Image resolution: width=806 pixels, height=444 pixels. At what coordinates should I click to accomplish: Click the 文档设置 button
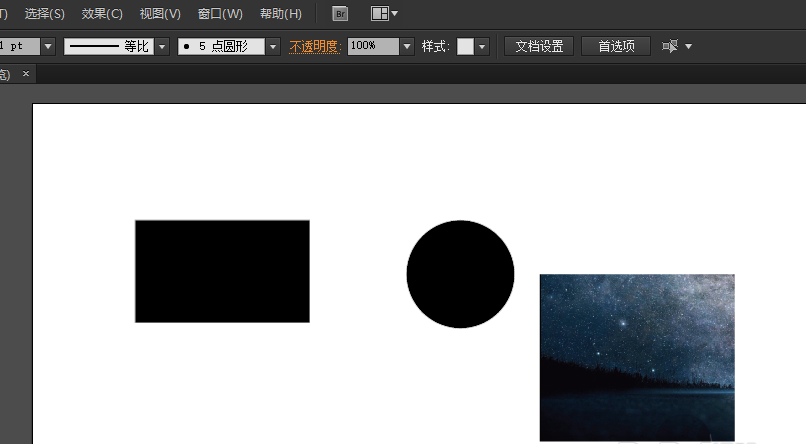point(539,46)
